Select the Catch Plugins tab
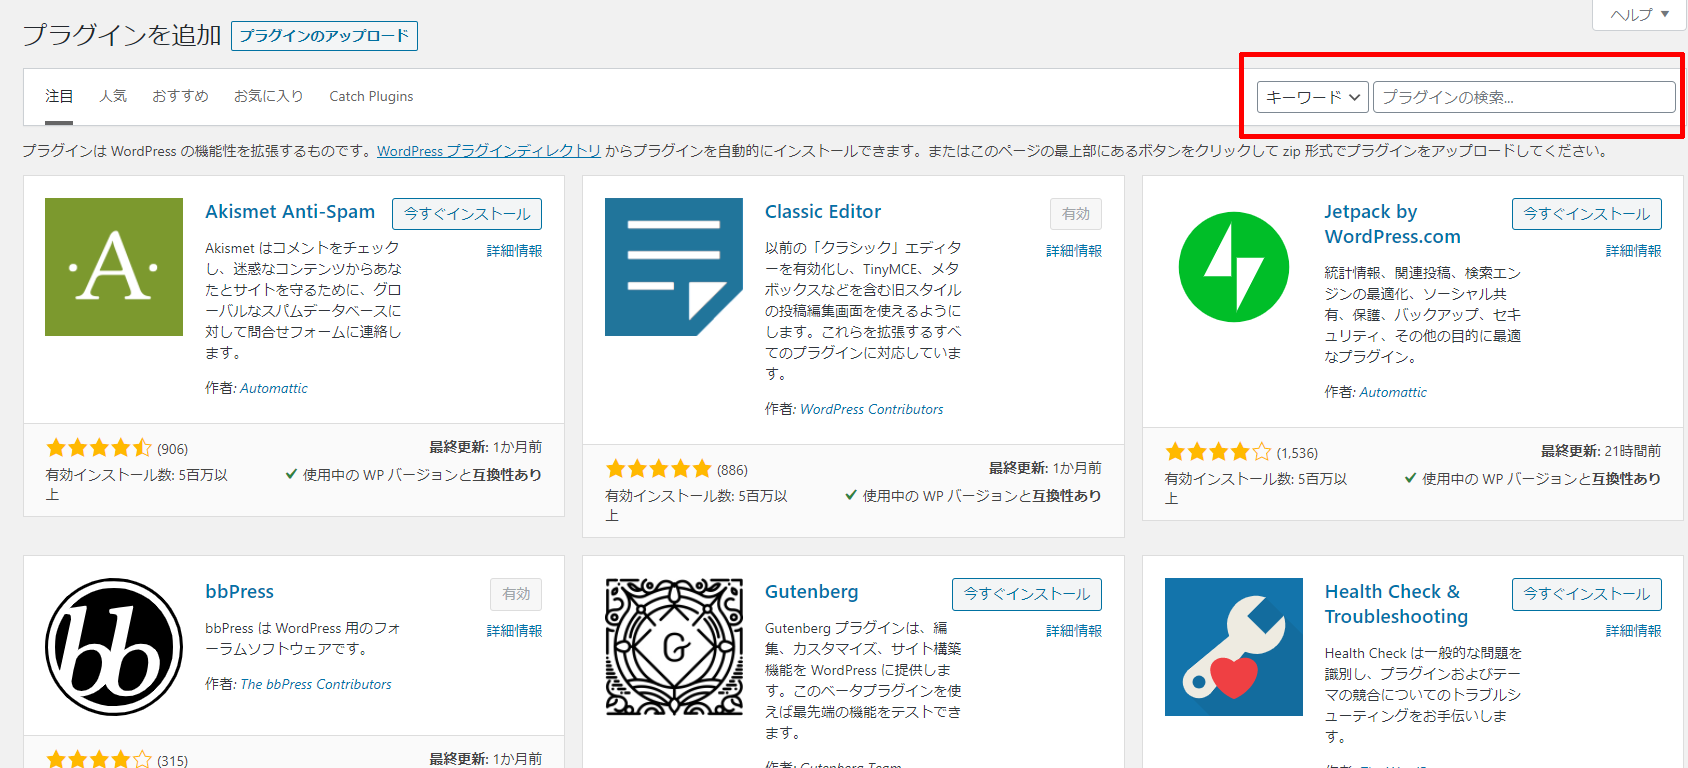 pos(371,96)
